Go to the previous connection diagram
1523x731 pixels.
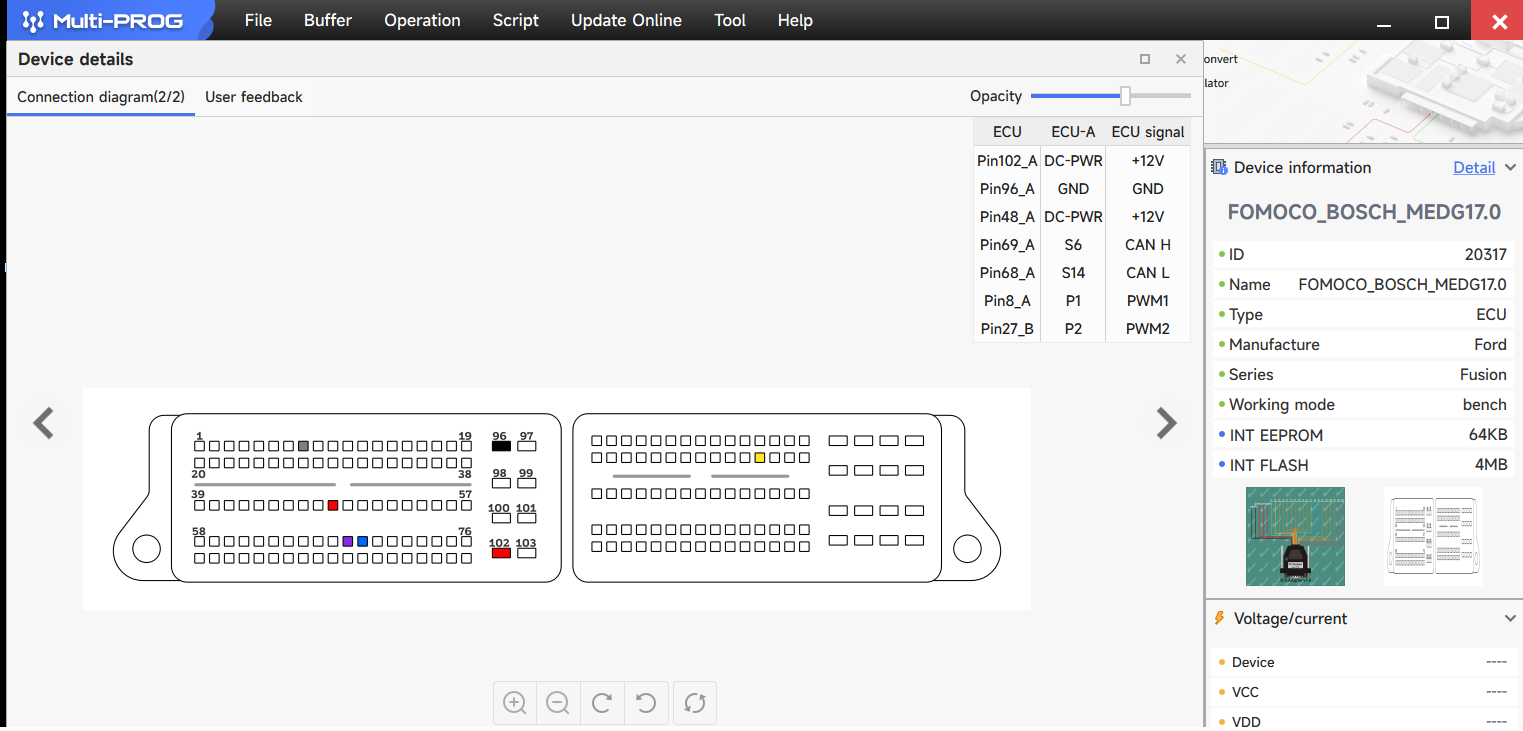[x=43, y=423]
